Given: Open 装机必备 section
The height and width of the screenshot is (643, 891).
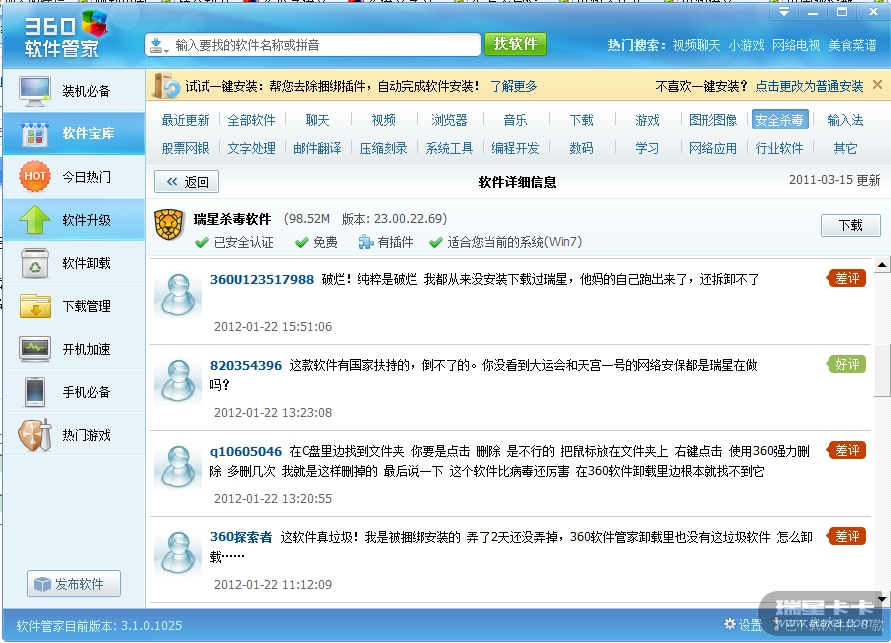Looking at the screenshot, I should pos(74,91).
